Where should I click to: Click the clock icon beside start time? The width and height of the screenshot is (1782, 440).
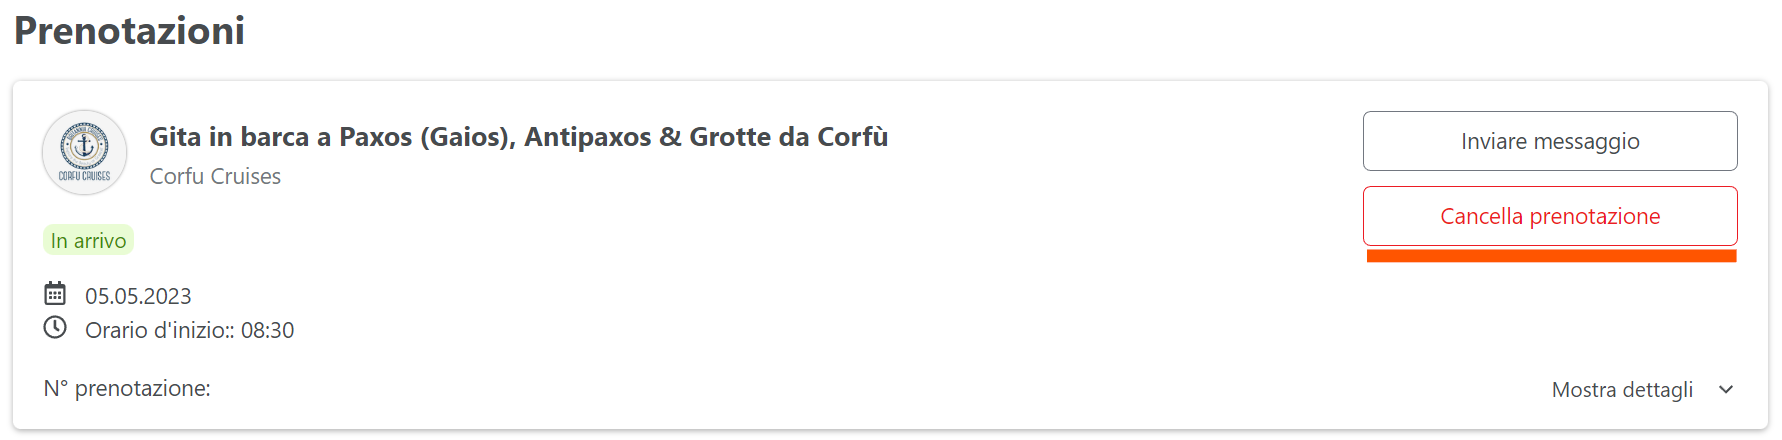(x=55, y=328)
